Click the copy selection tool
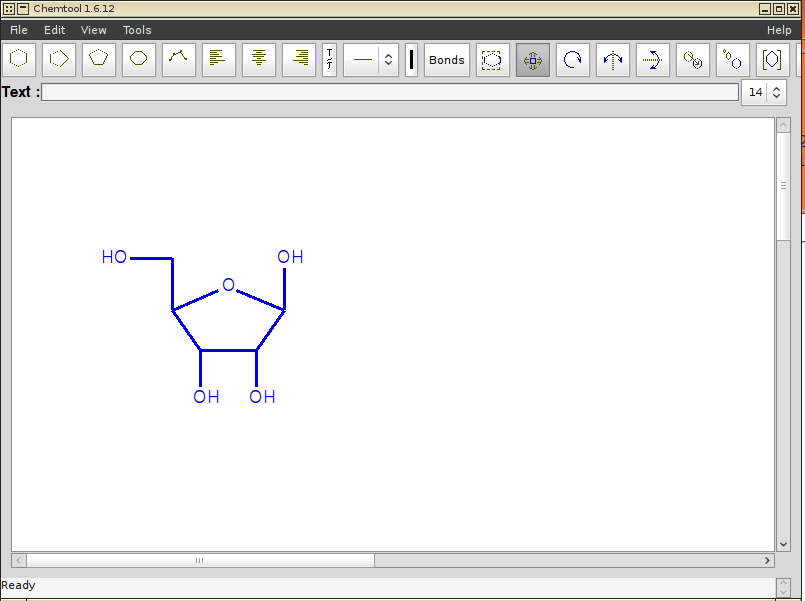Viewport: 805px width, 601px height. coord(693,60)
